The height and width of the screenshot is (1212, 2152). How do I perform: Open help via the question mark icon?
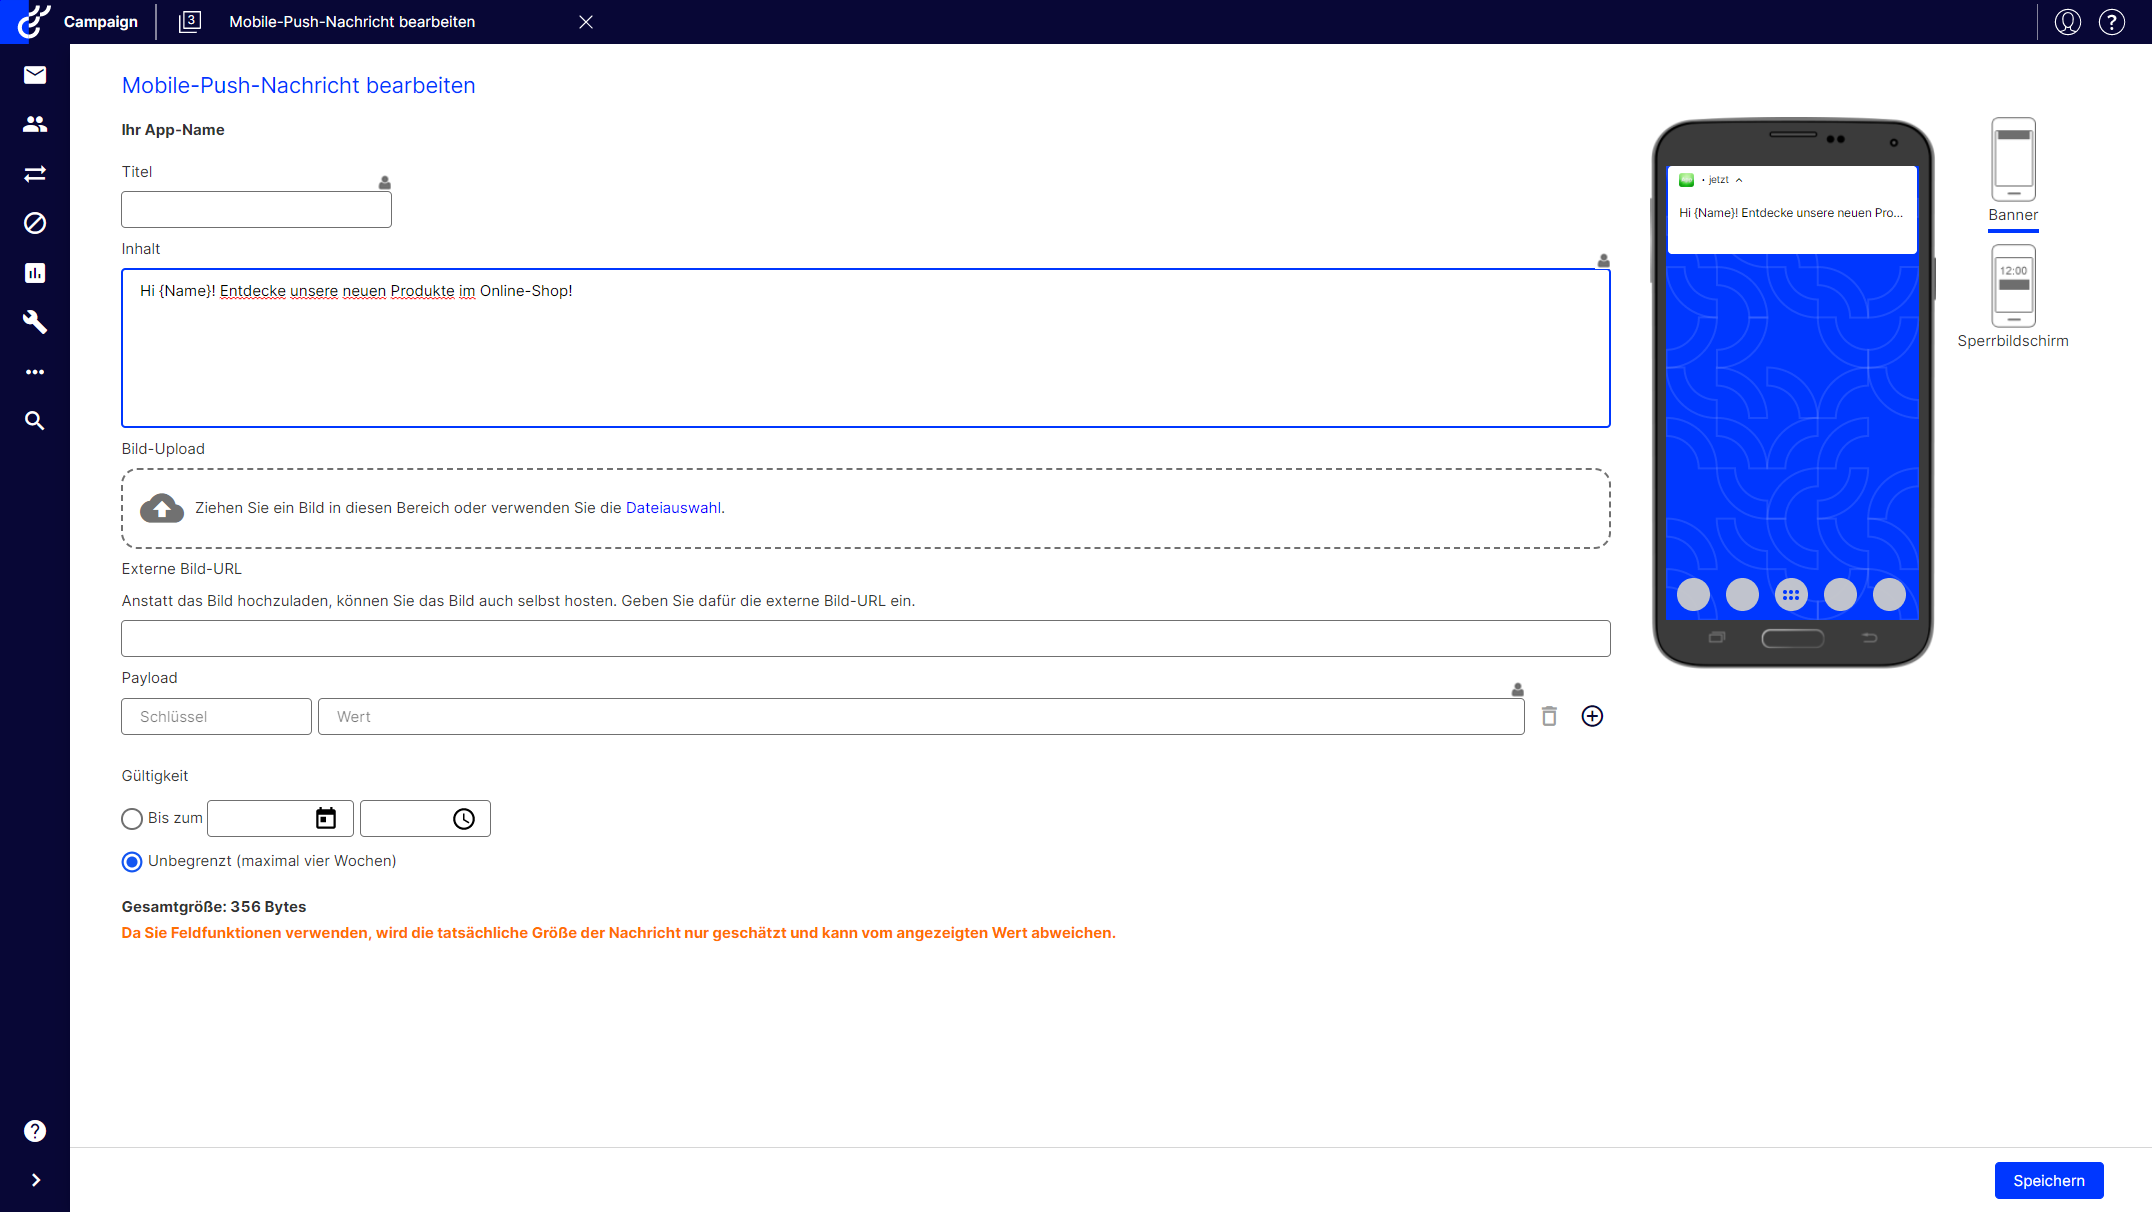[2111, 21]
